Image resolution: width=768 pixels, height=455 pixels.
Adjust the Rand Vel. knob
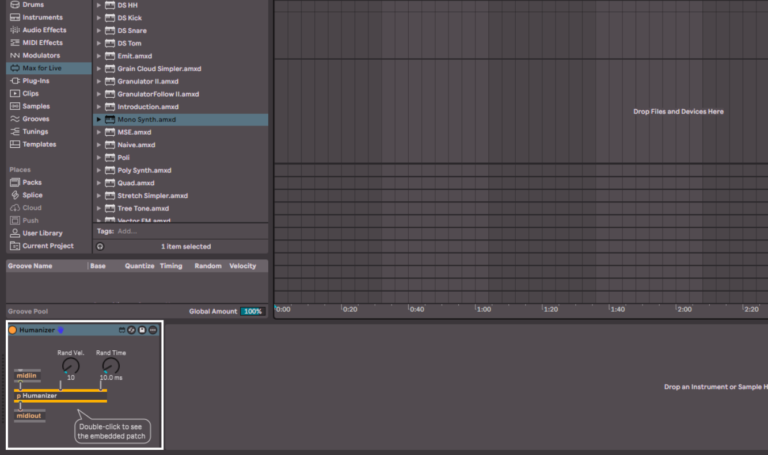point(71,365)
